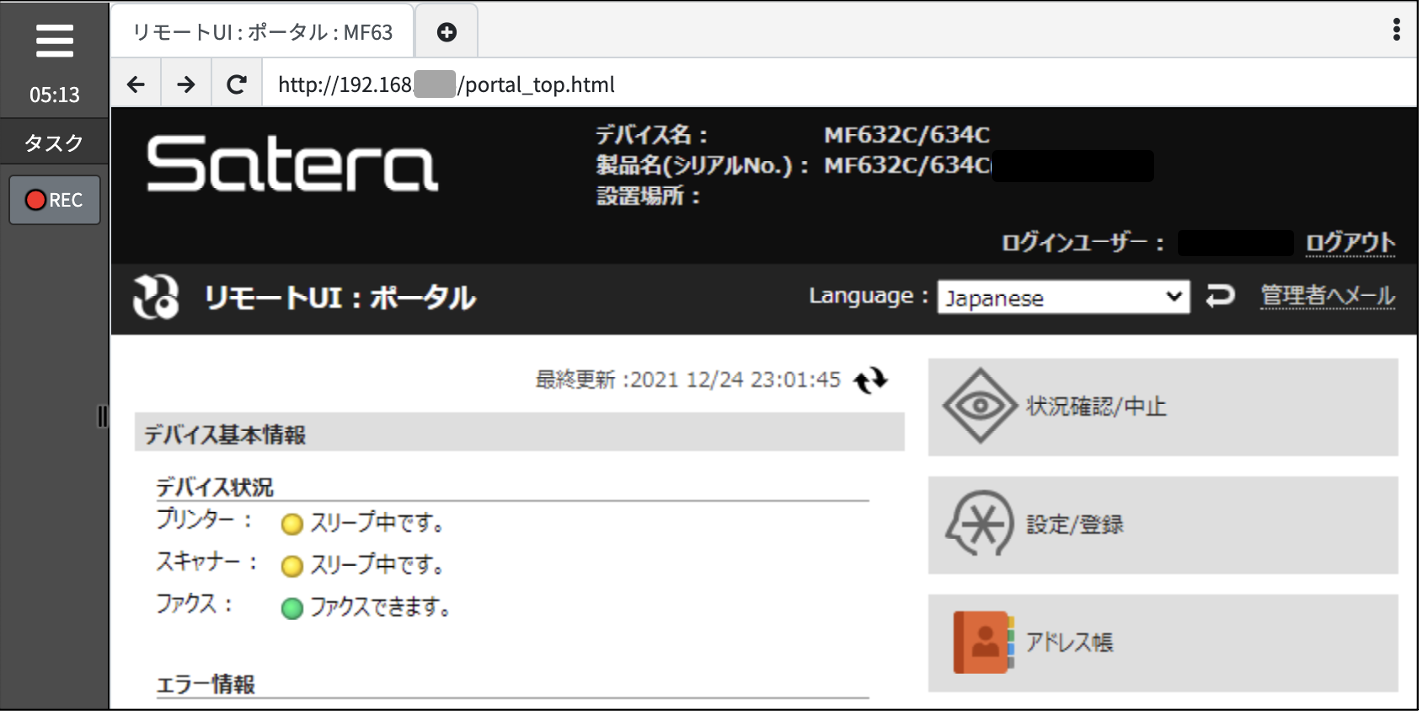
Task: Open the browser's three-dot menu
Action: (x=1396, y=30)
